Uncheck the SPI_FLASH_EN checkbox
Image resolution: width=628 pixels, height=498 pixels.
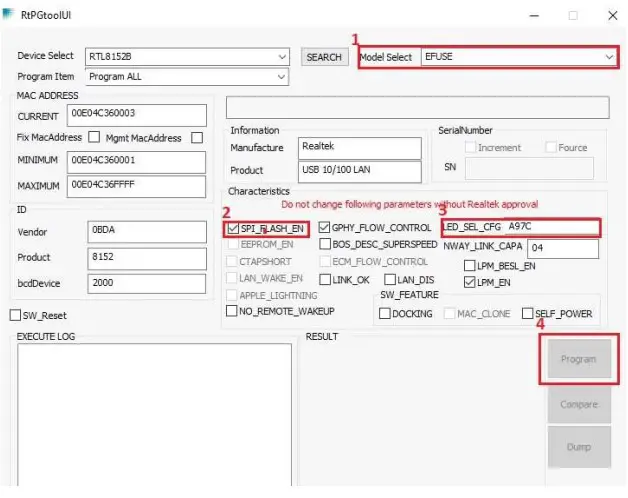pos(233,229)
